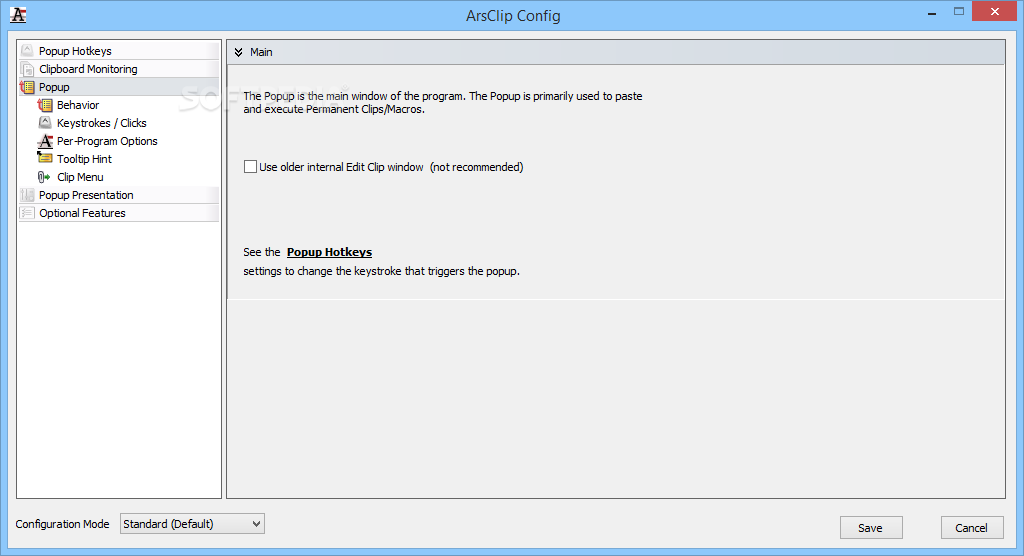Click the Popup Presentation icon

point(27,195)
